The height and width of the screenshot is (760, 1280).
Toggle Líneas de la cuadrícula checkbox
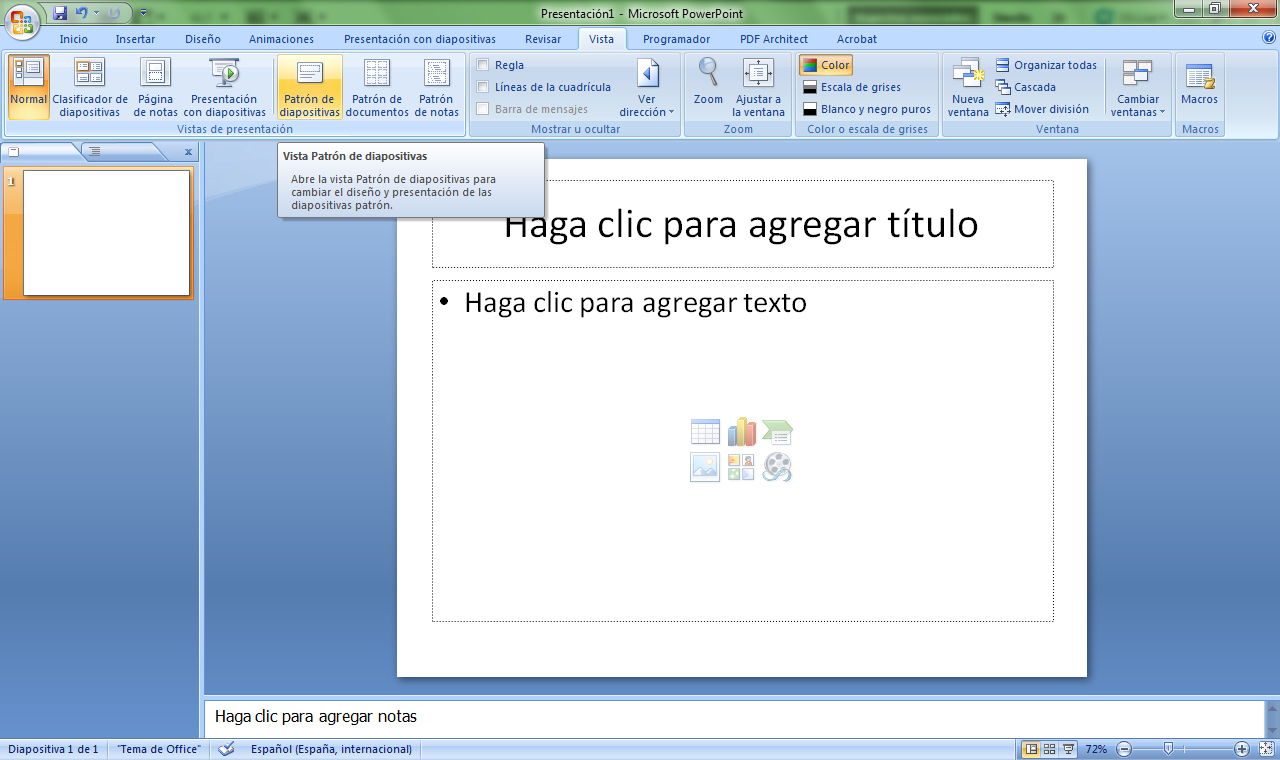click(483, 87)
